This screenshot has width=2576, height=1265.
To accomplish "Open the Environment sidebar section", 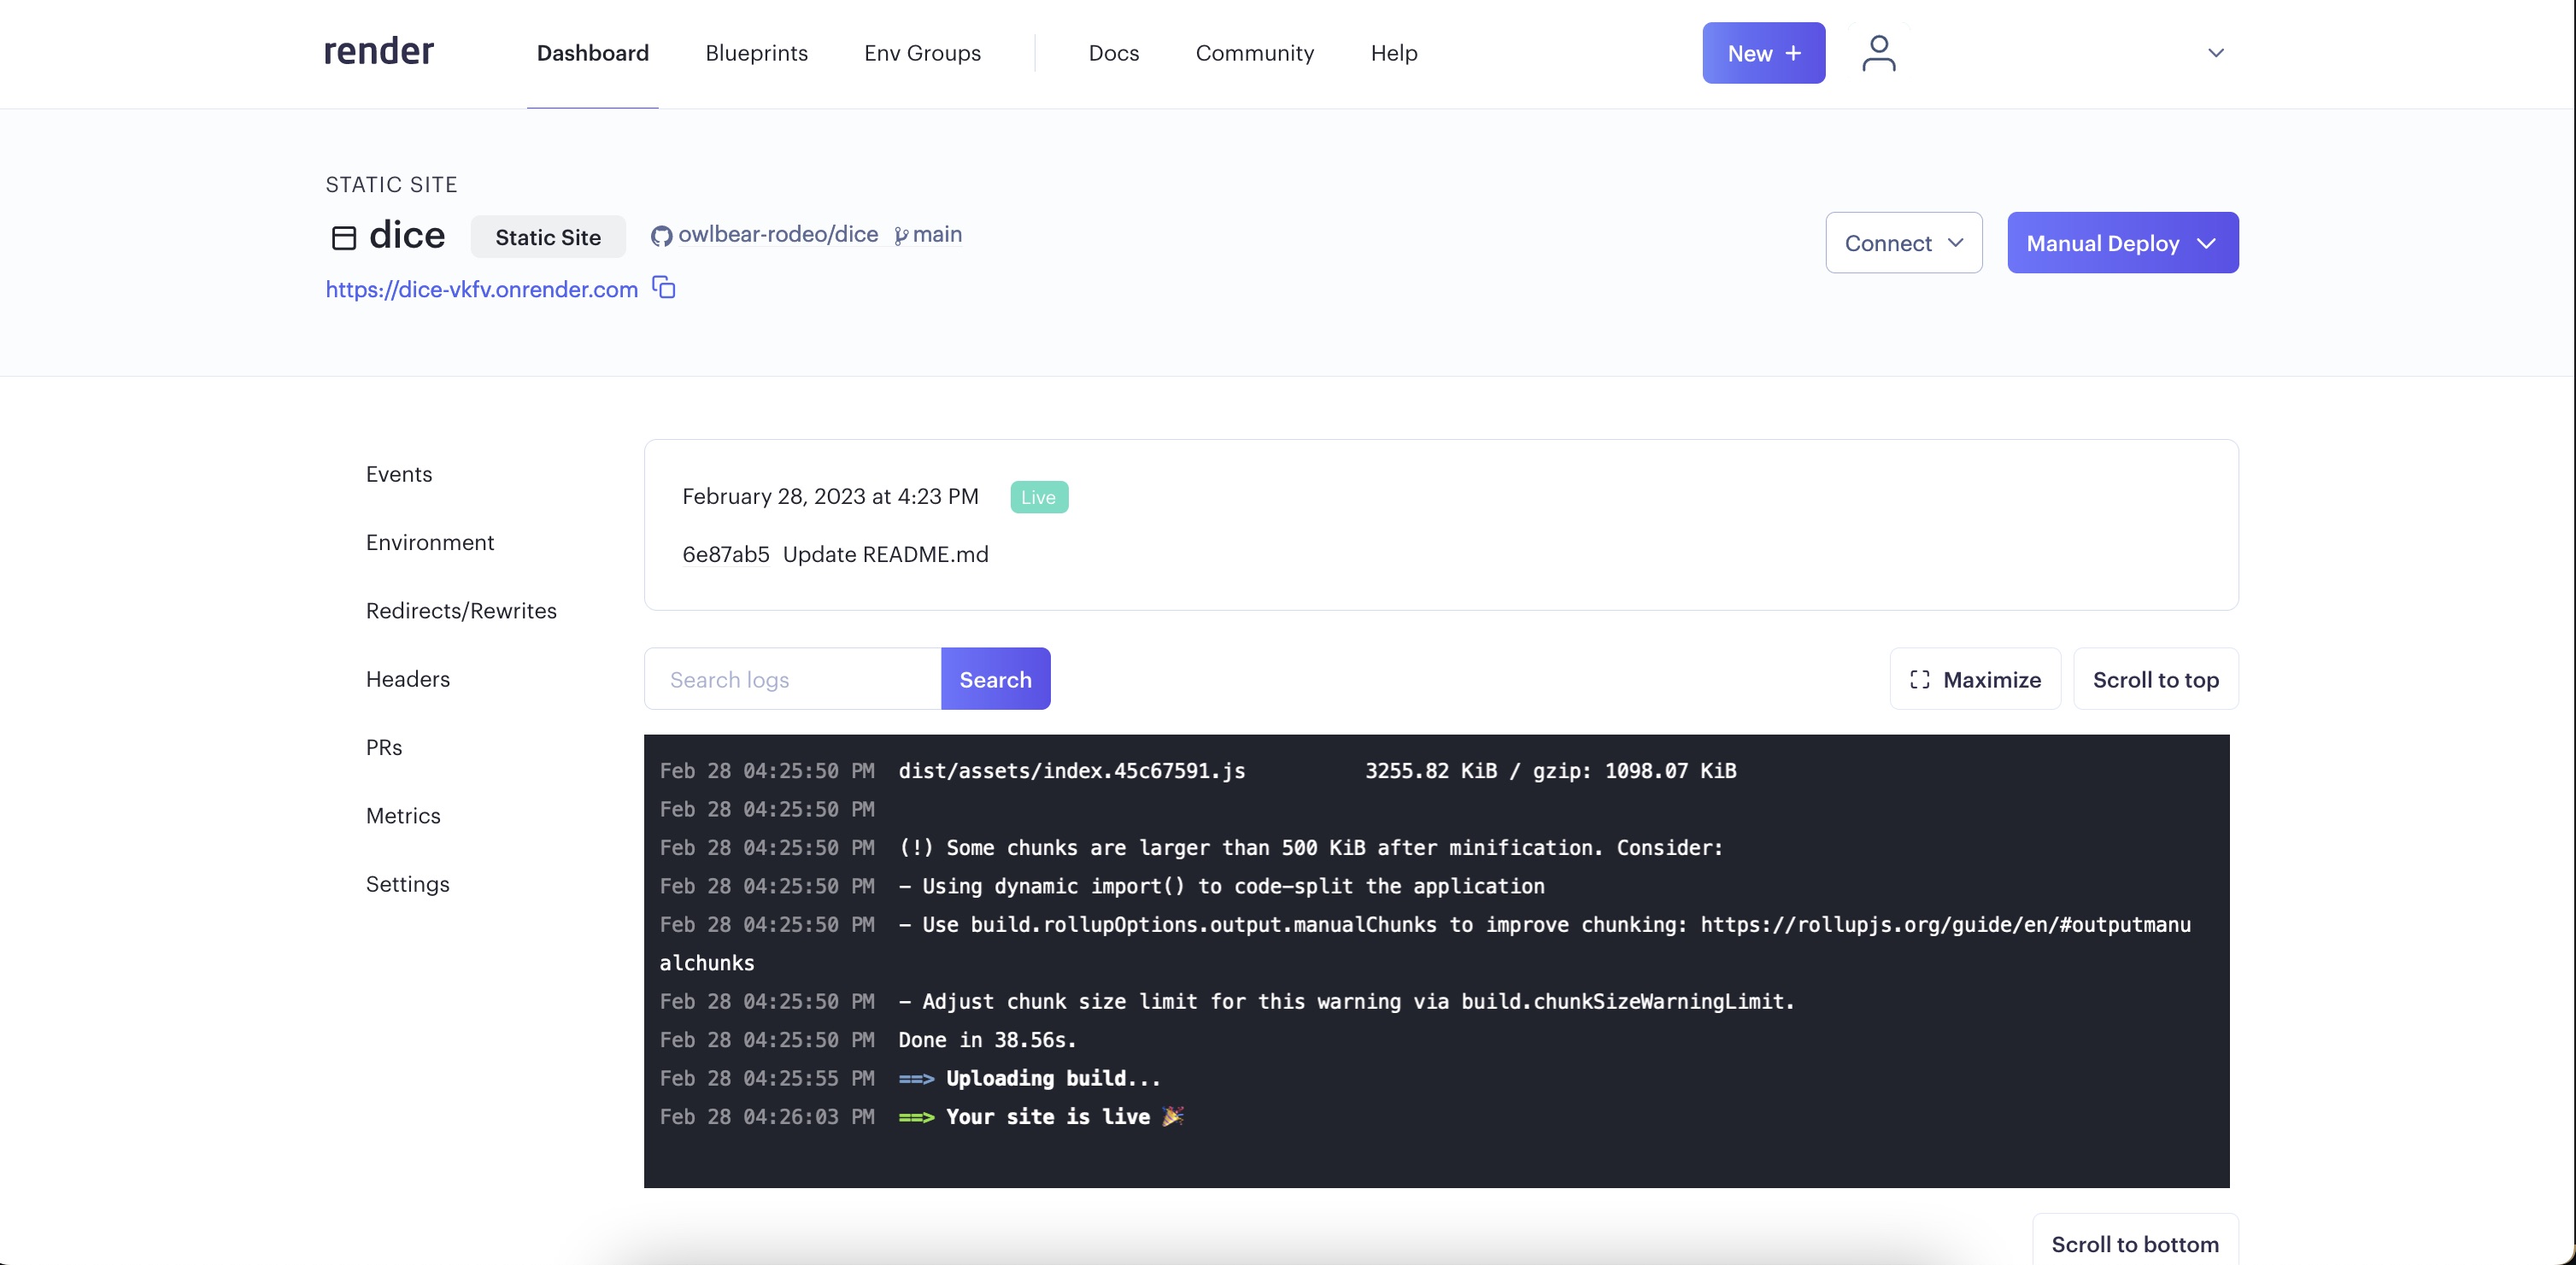I will pyautogui.click(x=430, y=542).
